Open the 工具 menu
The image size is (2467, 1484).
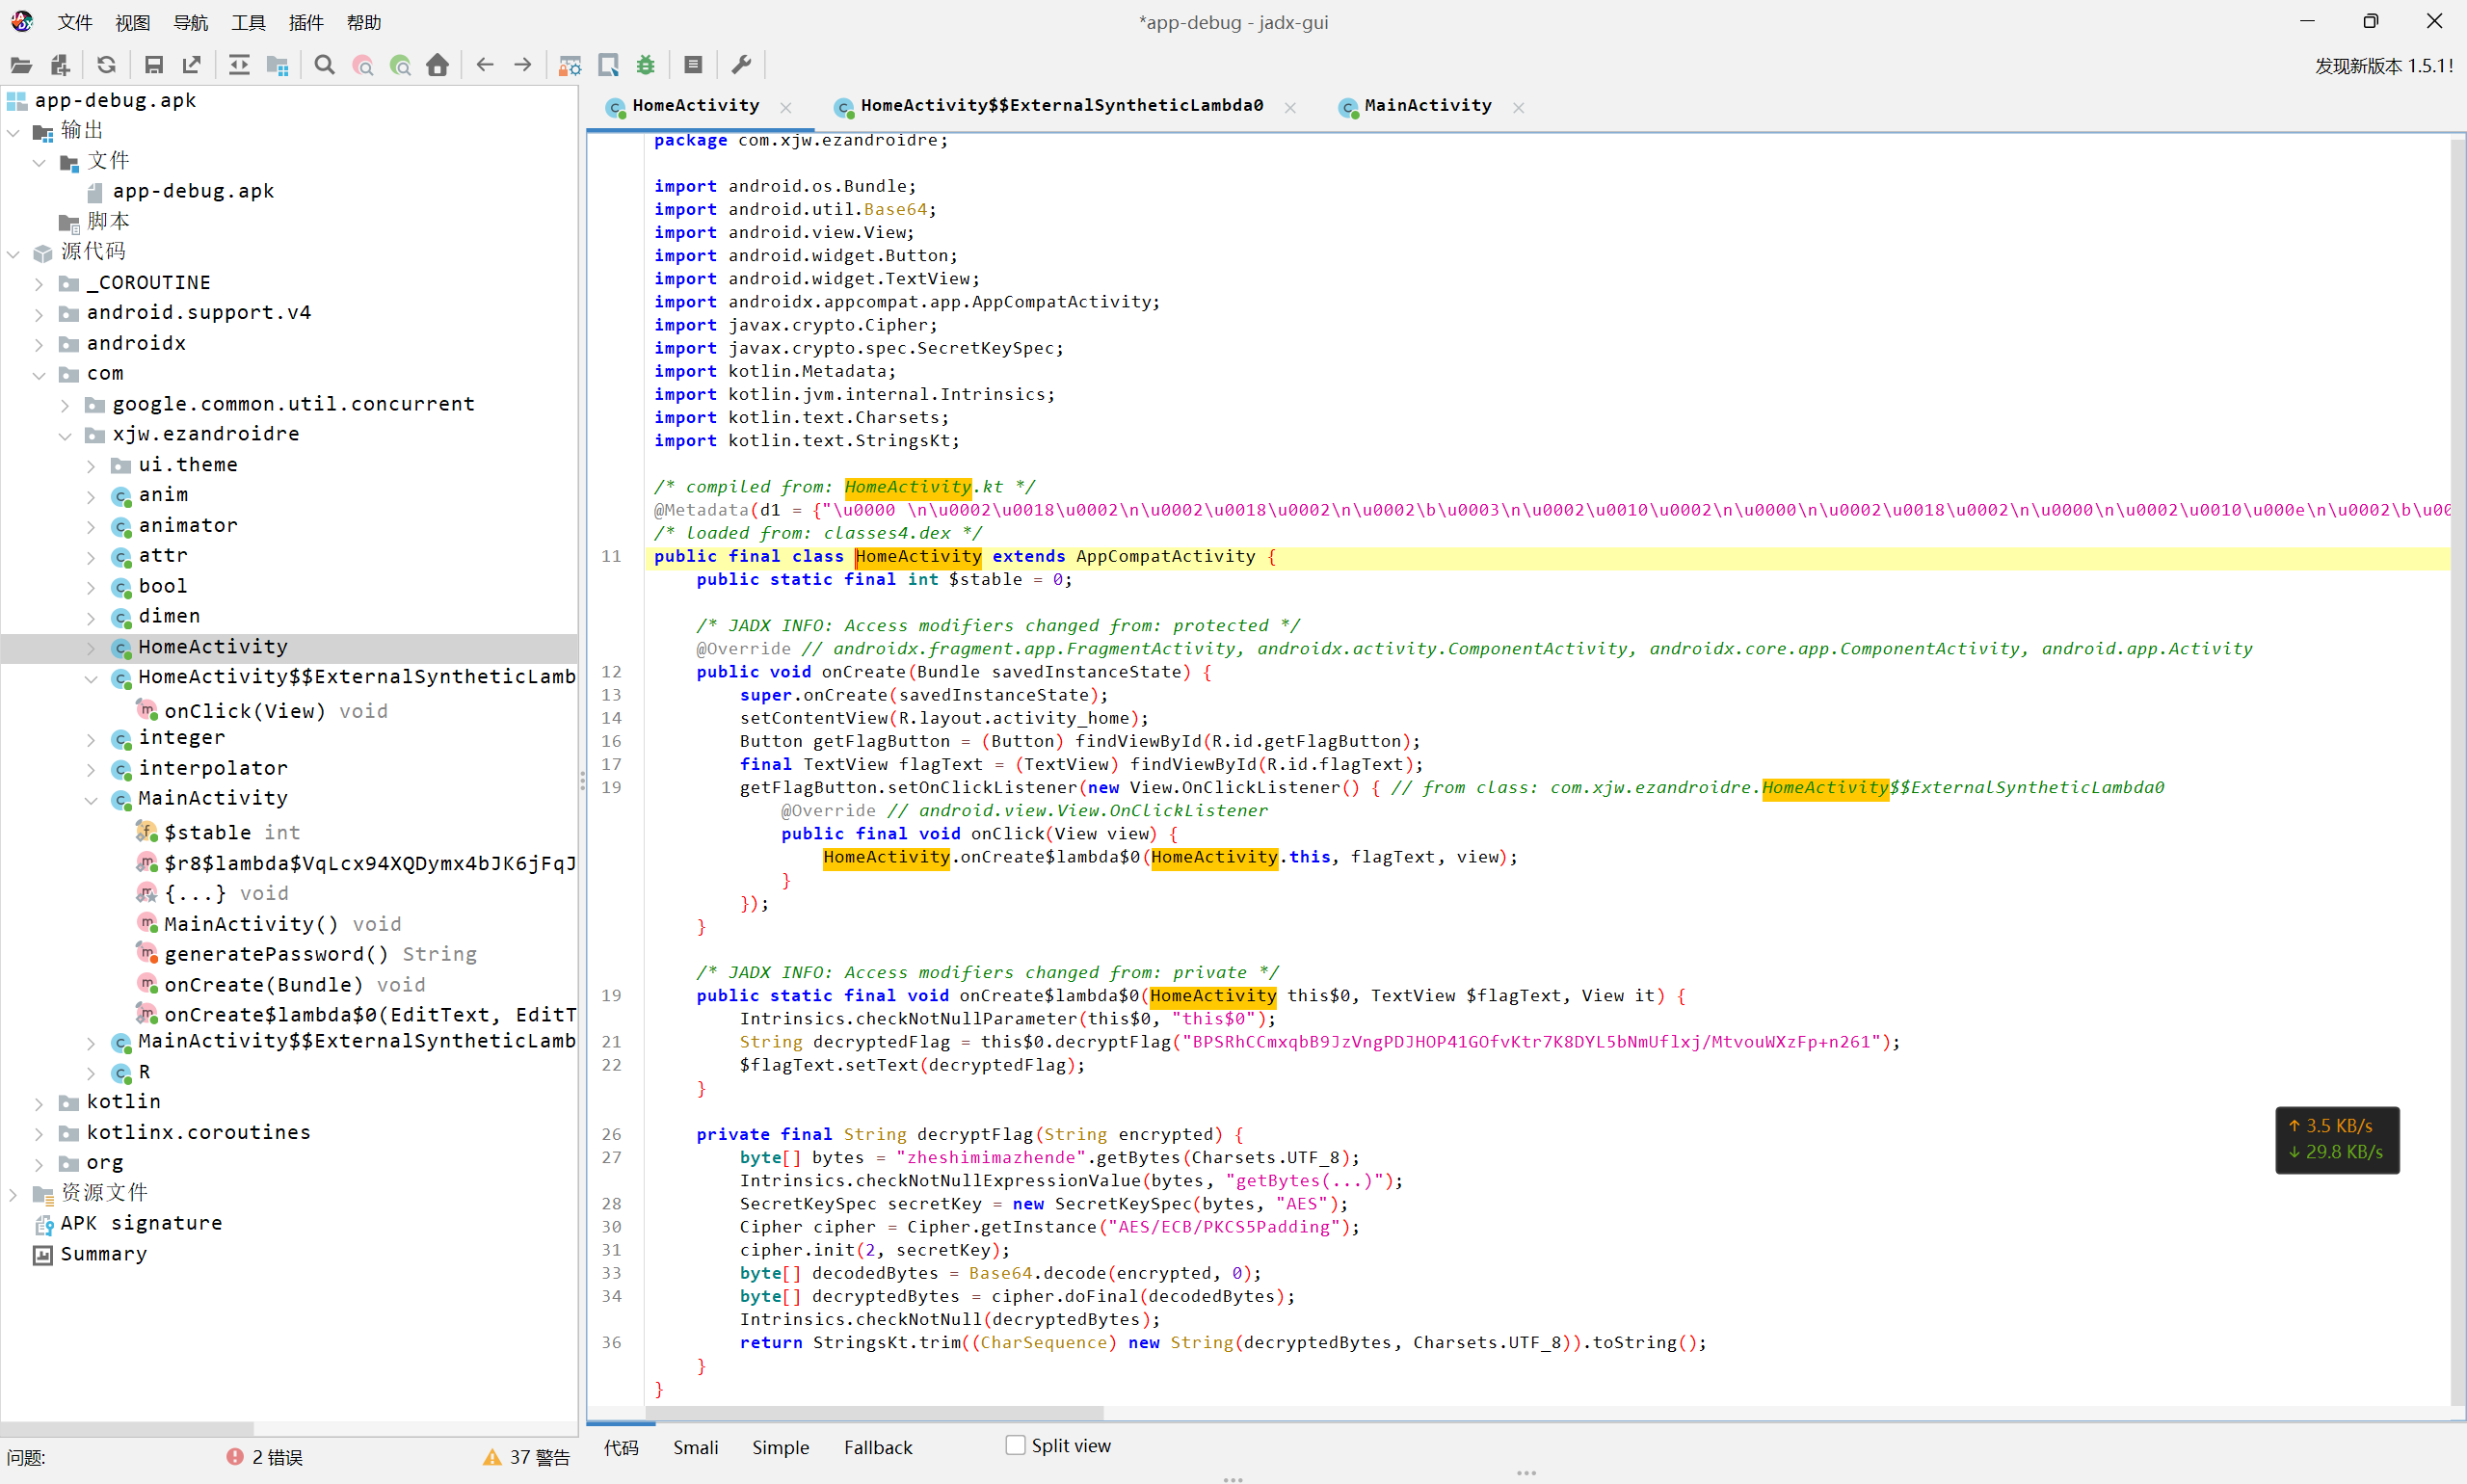248,22
